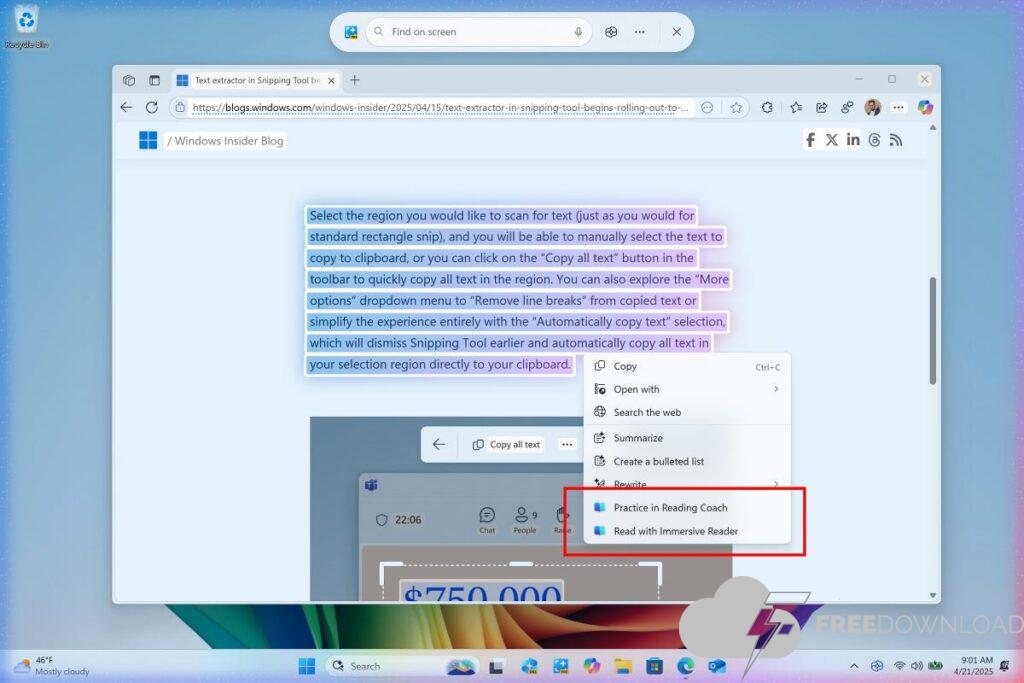Click inside the Find on screen search box

coord(470,32)
